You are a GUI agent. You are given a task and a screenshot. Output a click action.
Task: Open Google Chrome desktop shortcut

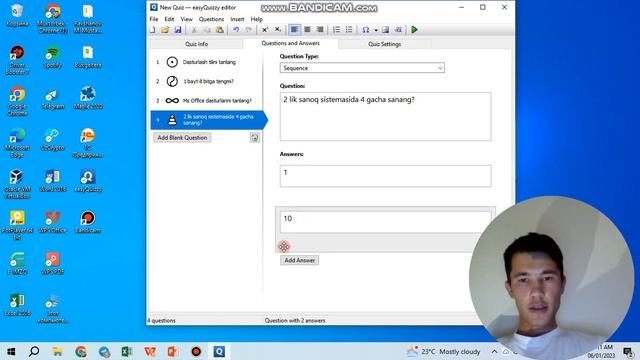pyautogui.click(x=17, y=101)
